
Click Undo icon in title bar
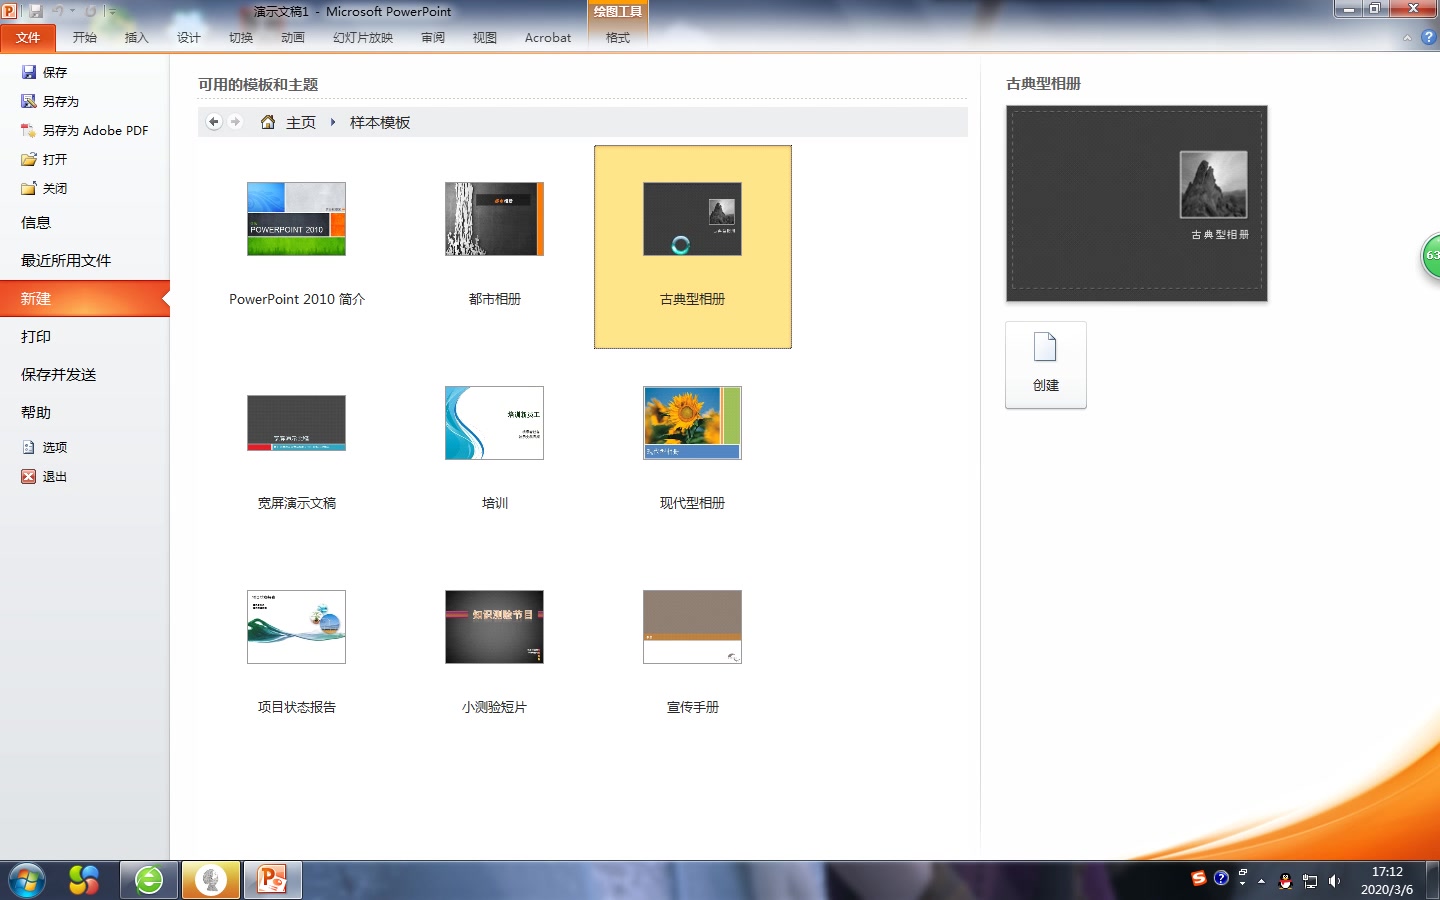click(x=58, y=11)
